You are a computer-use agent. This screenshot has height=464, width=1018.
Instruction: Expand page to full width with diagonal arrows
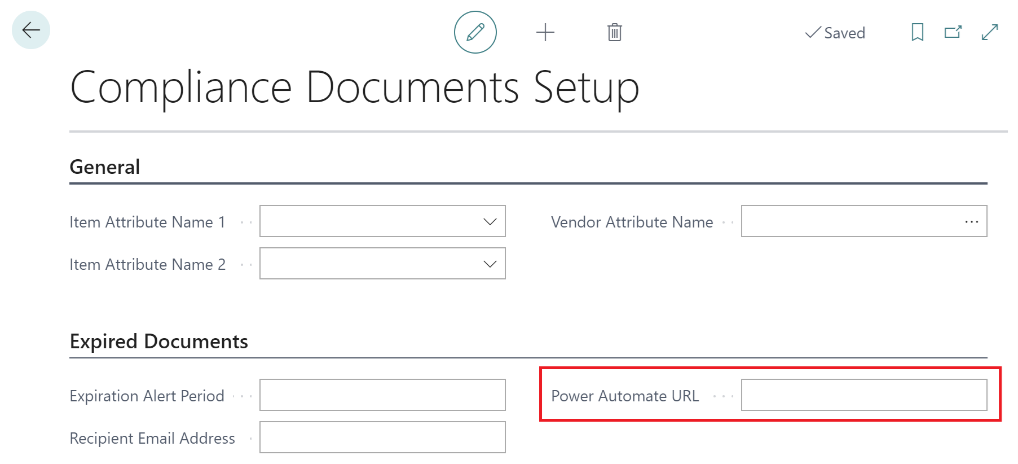click(990, 33)
